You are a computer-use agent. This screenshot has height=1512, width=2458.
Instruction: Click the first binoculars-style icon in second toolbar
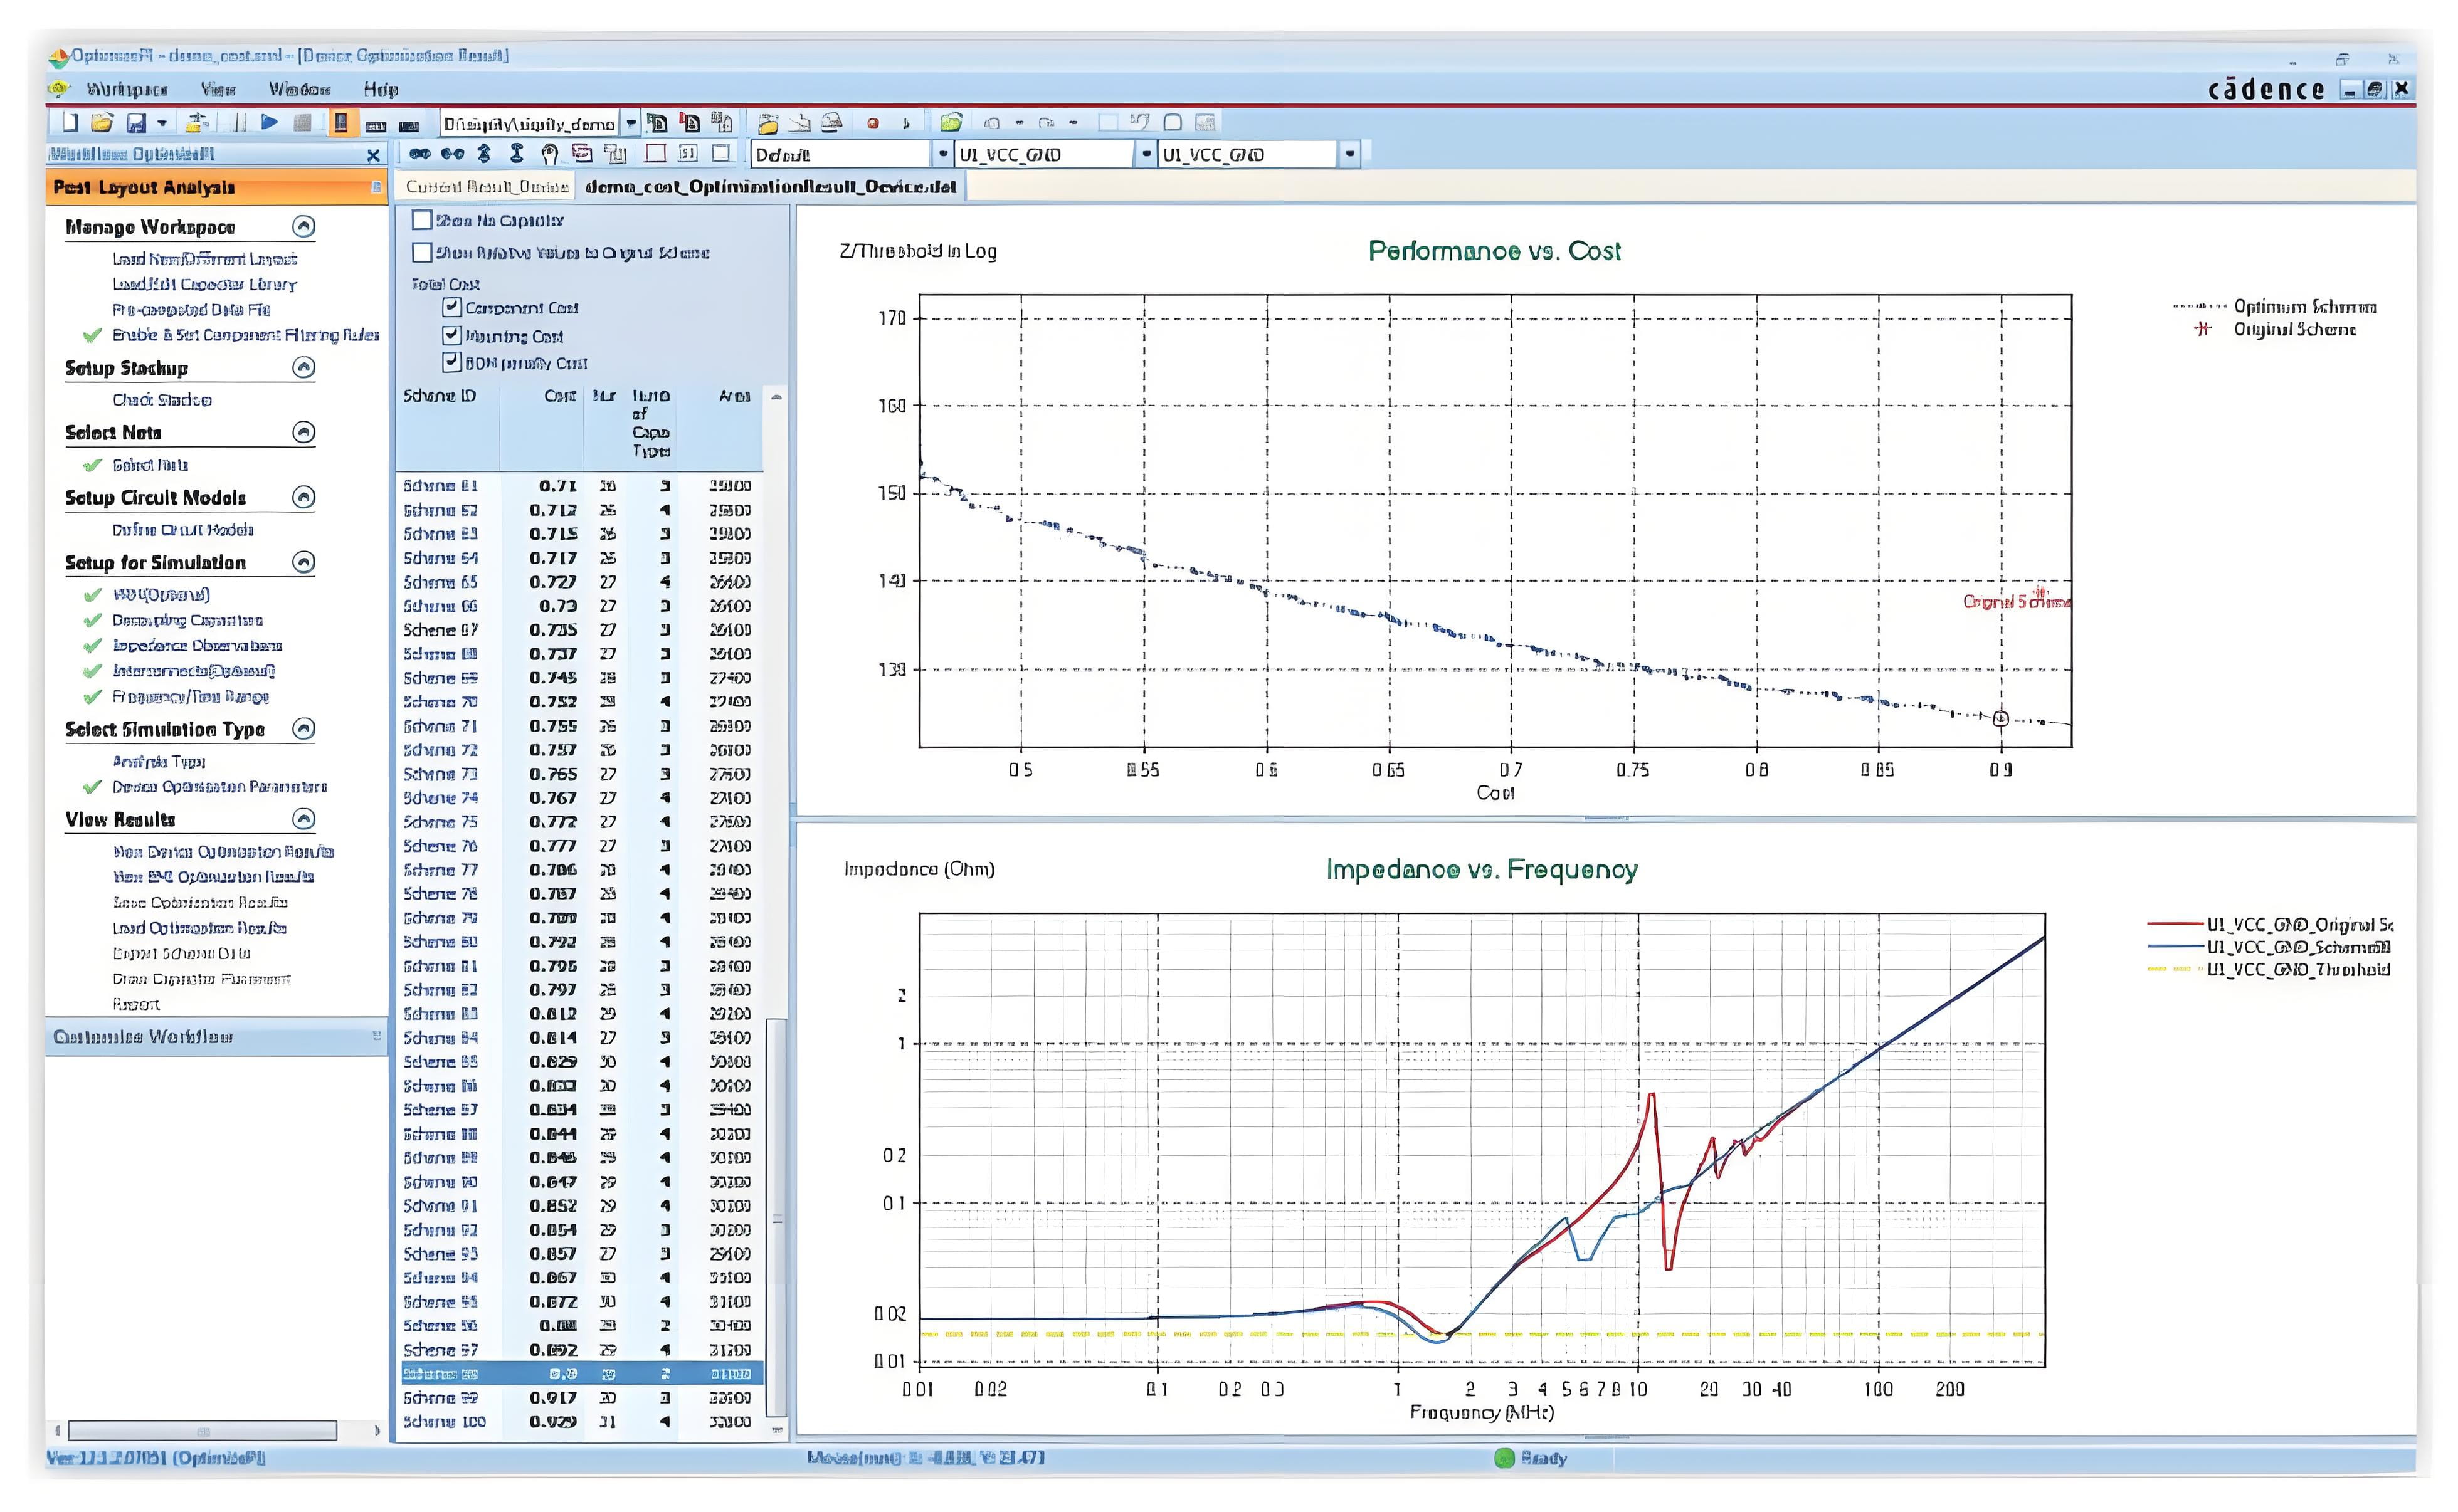pyautogui.click(x=420, y=154)
